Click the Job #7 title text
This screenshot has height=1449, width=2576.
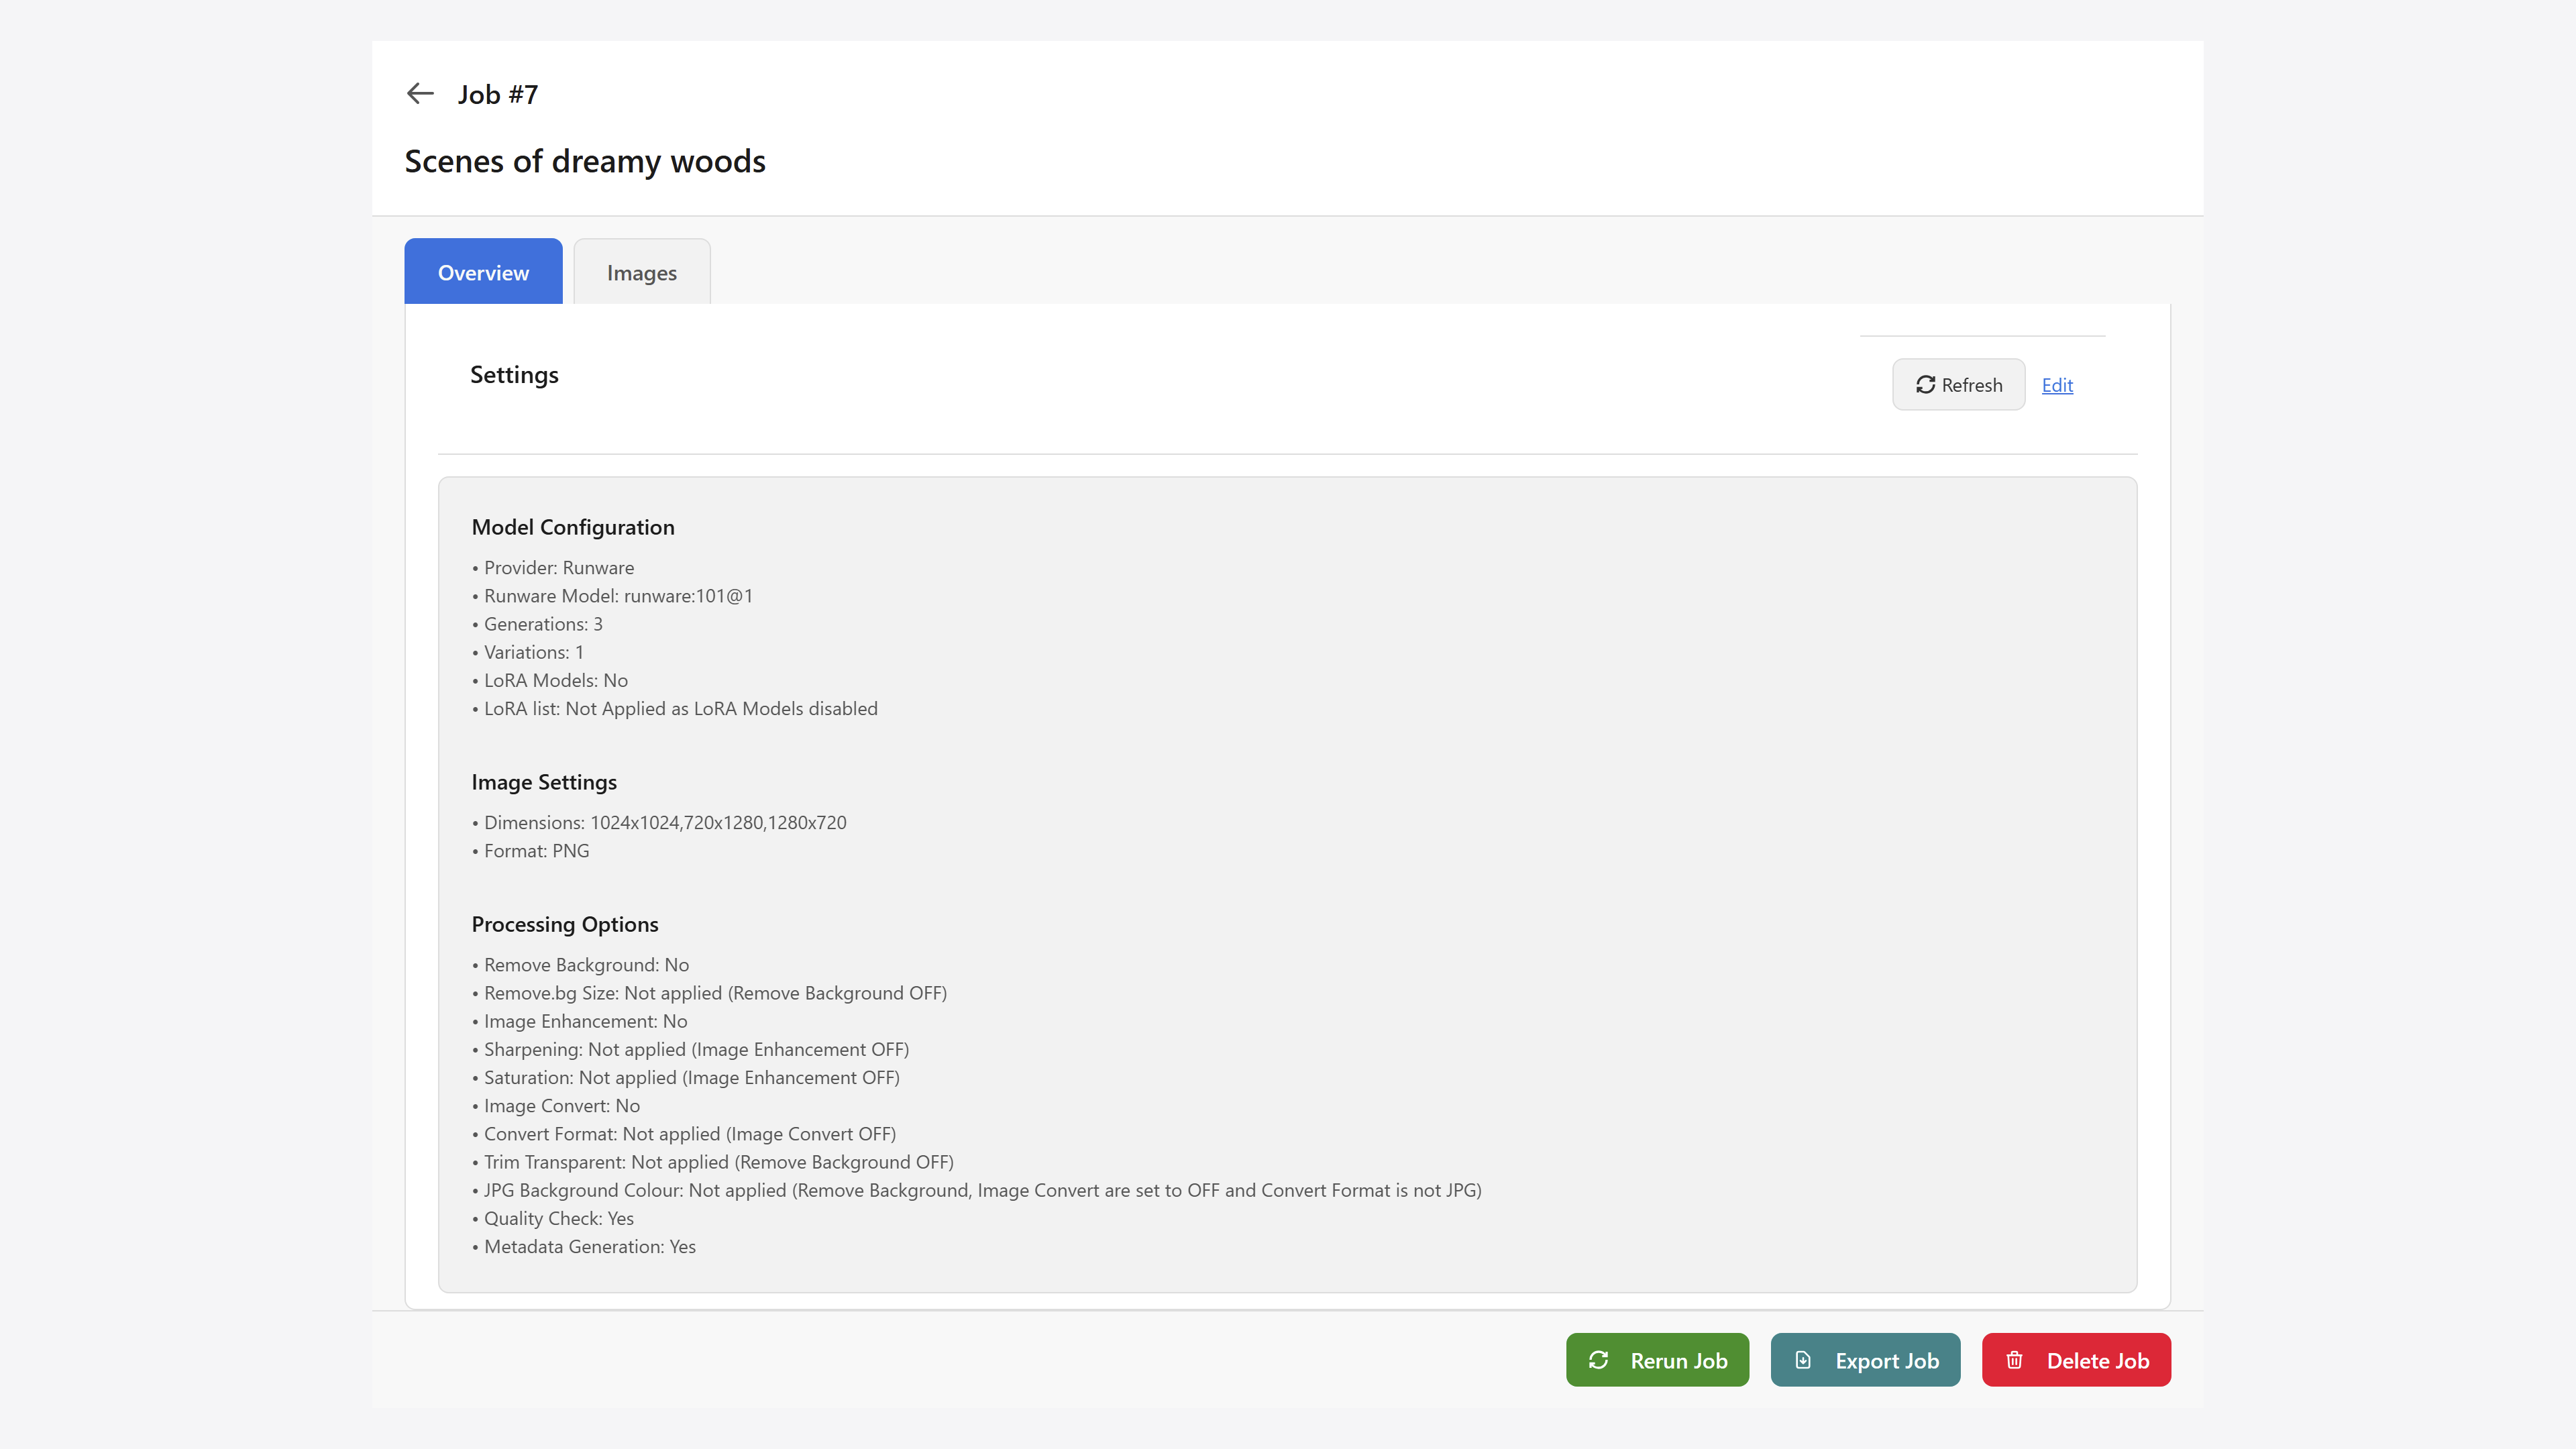coord(498,94)
